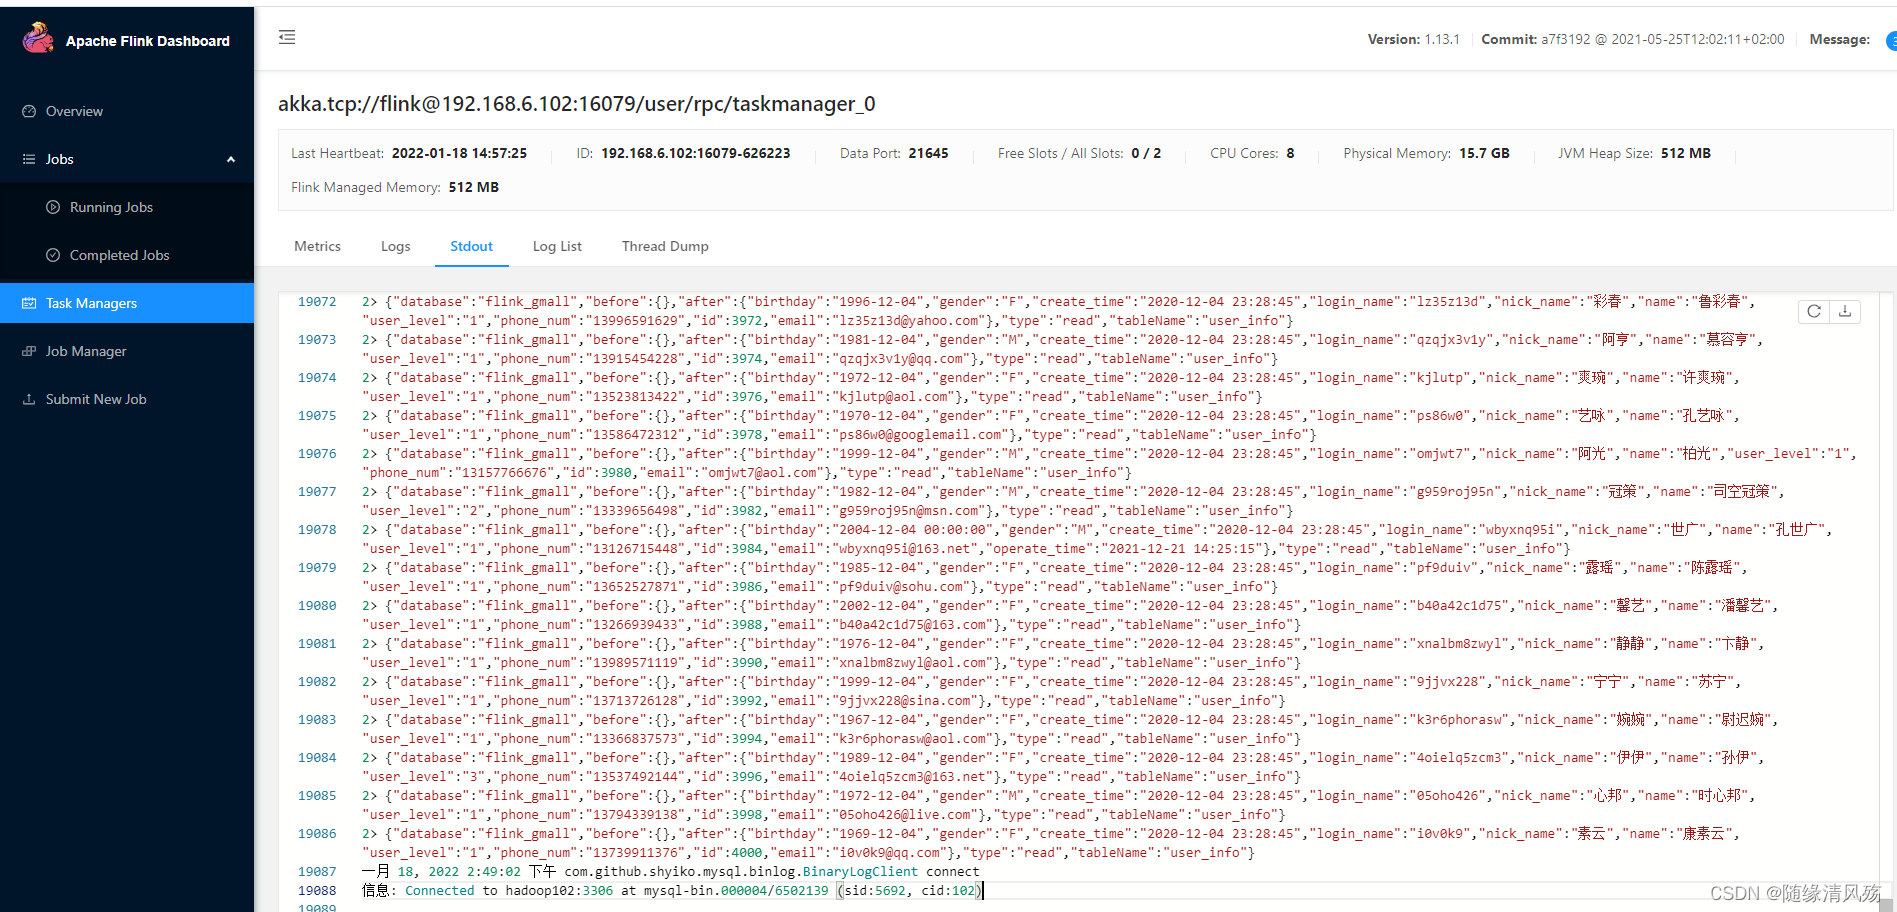Click email lz35z13d@yahoo.com in the log
Screen dimensions: 1897x912
tap(910, 321)
